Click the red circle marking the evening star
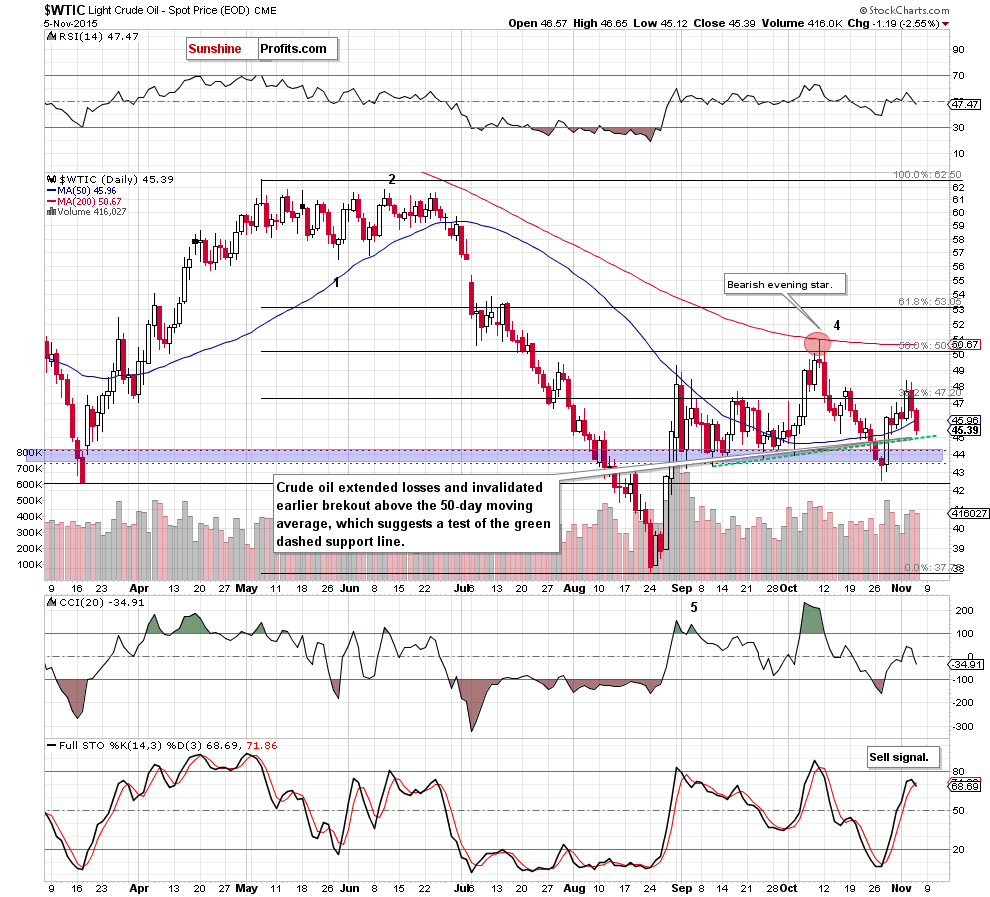The width and height of the screenshot is (990, 897). click(817, 343)
